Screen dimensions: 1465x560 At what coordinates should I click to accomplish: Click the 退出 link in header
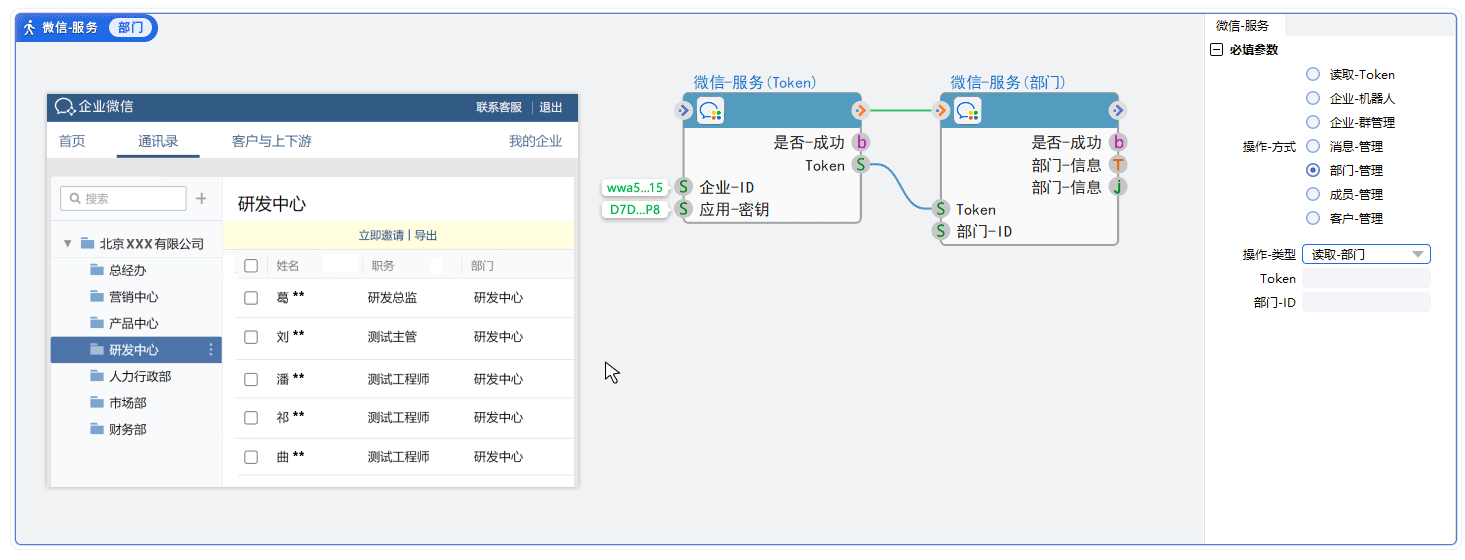tap(551, 108)
